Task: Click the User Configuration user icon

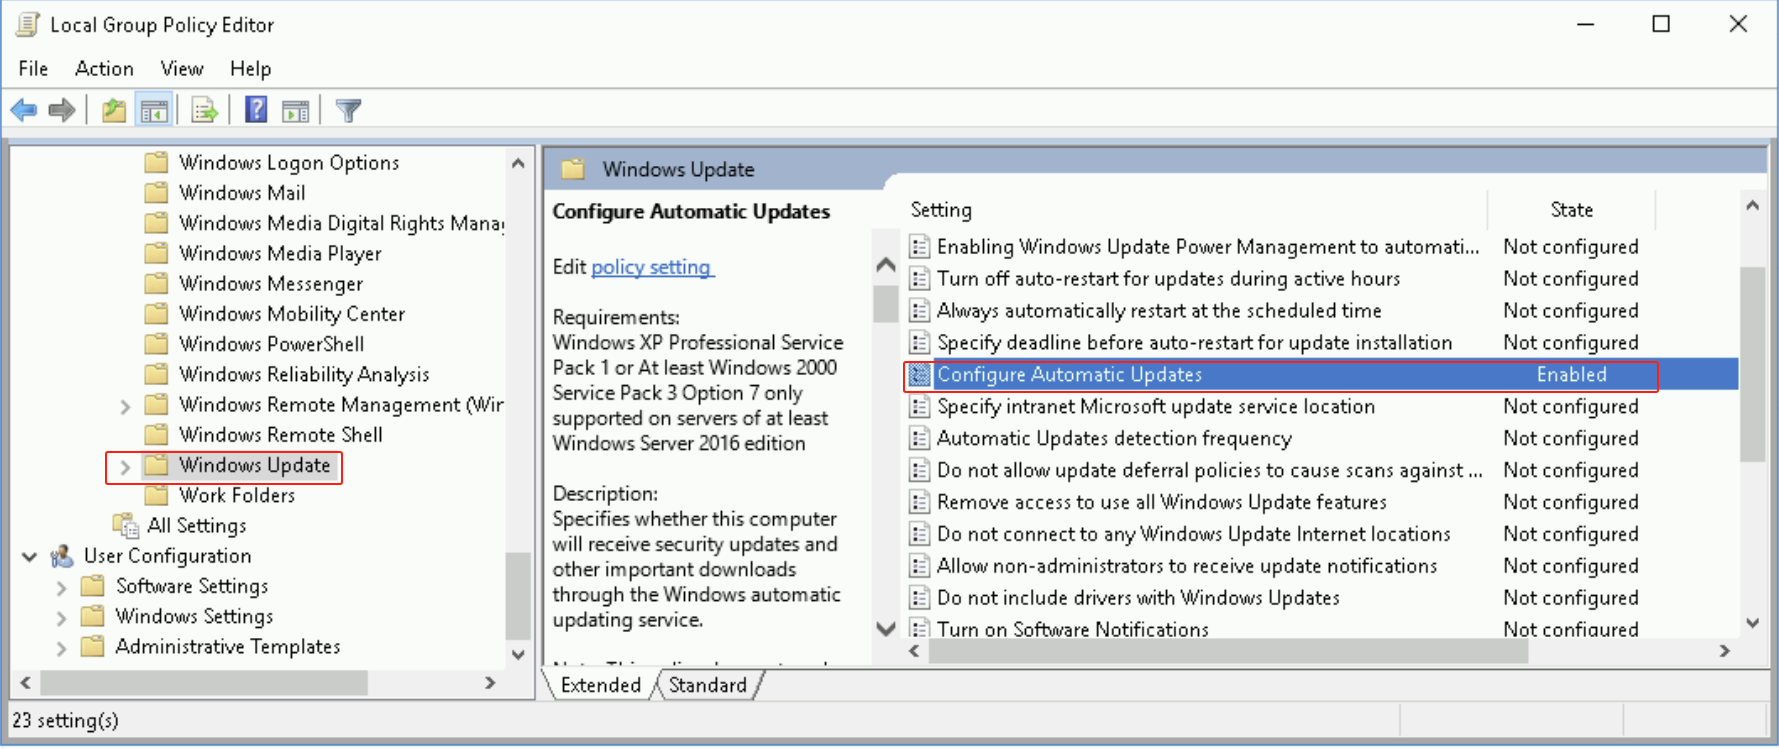Action: pos(62,556)
